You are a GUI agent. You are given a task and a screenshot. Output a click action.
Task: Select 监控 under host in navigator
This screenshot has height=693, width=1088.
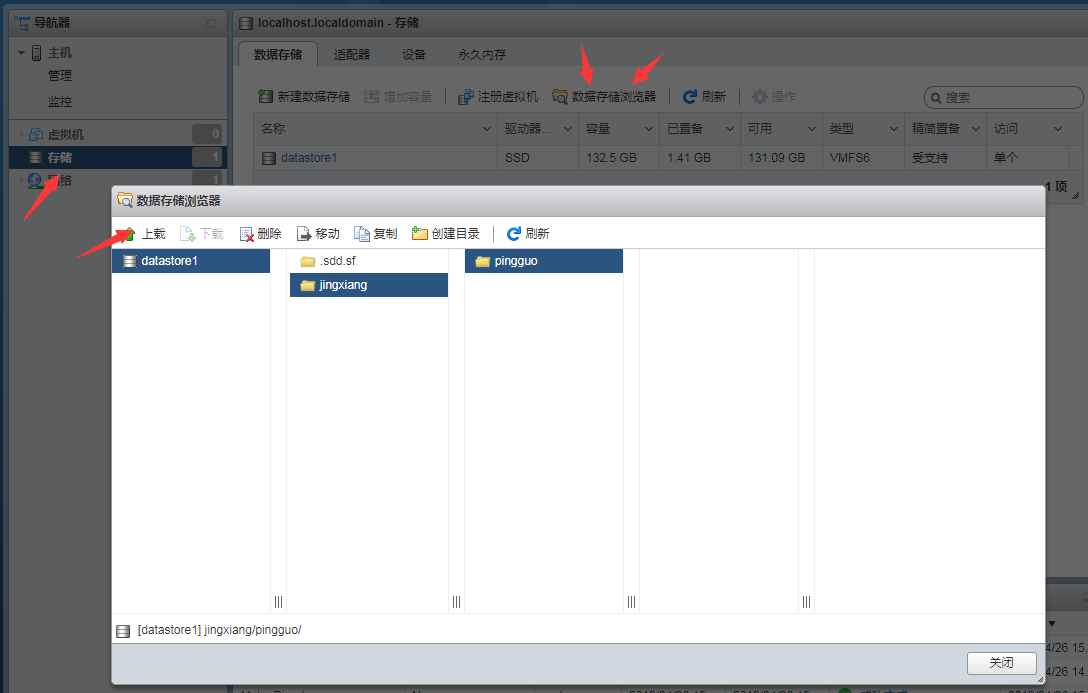click(60, 102)
